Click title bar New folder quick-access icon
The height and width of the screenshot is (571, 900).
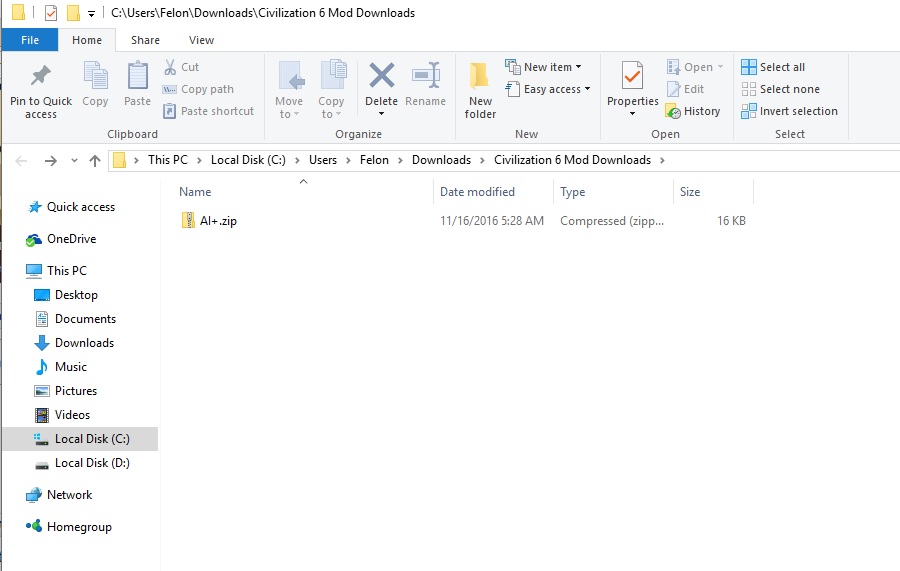pyautogui.click(x=73, y=13)
